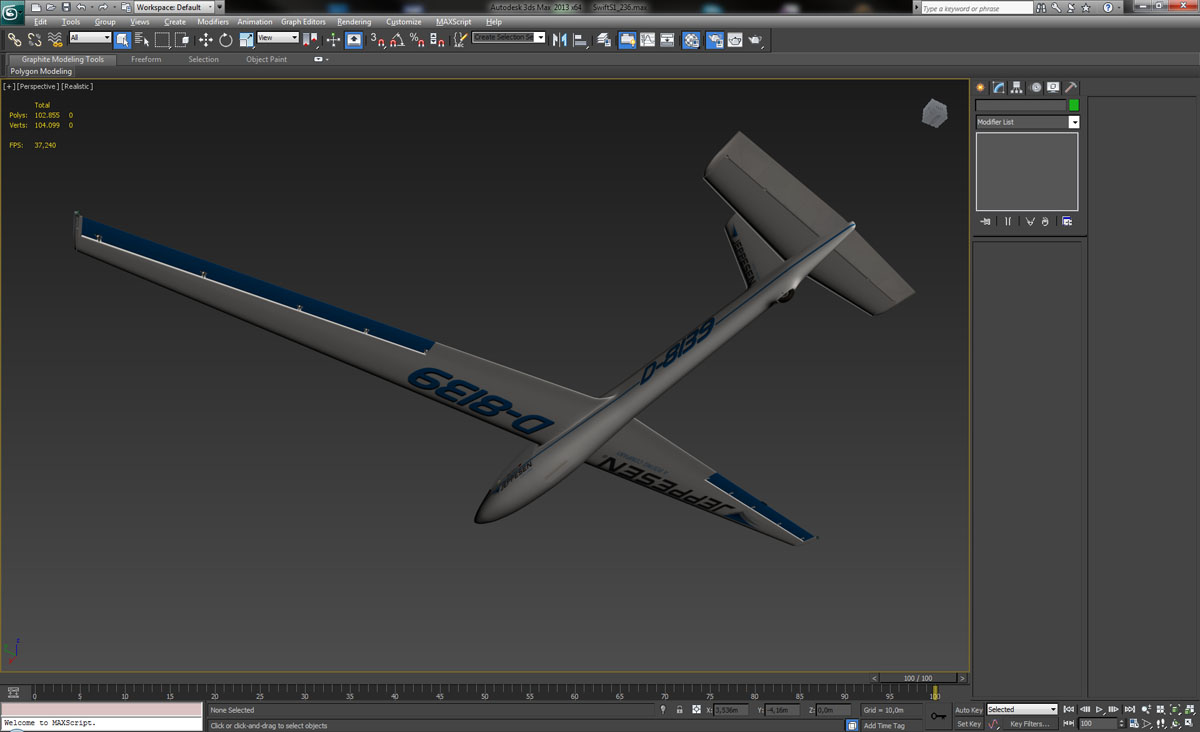Click the Set Key button
Viewport: 1200px width, 732px height.
(968, 724)
